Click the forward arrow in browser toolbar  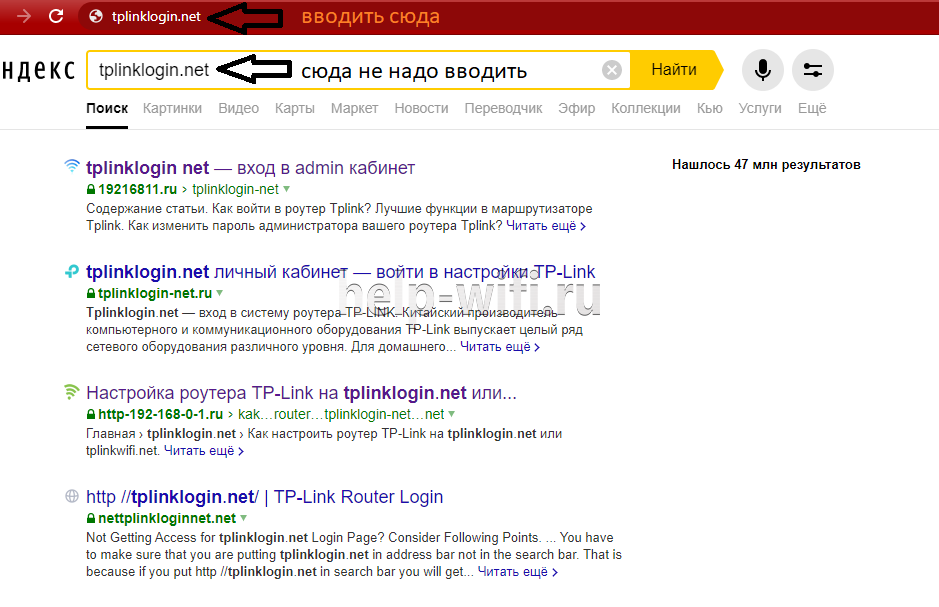point(23,16)
